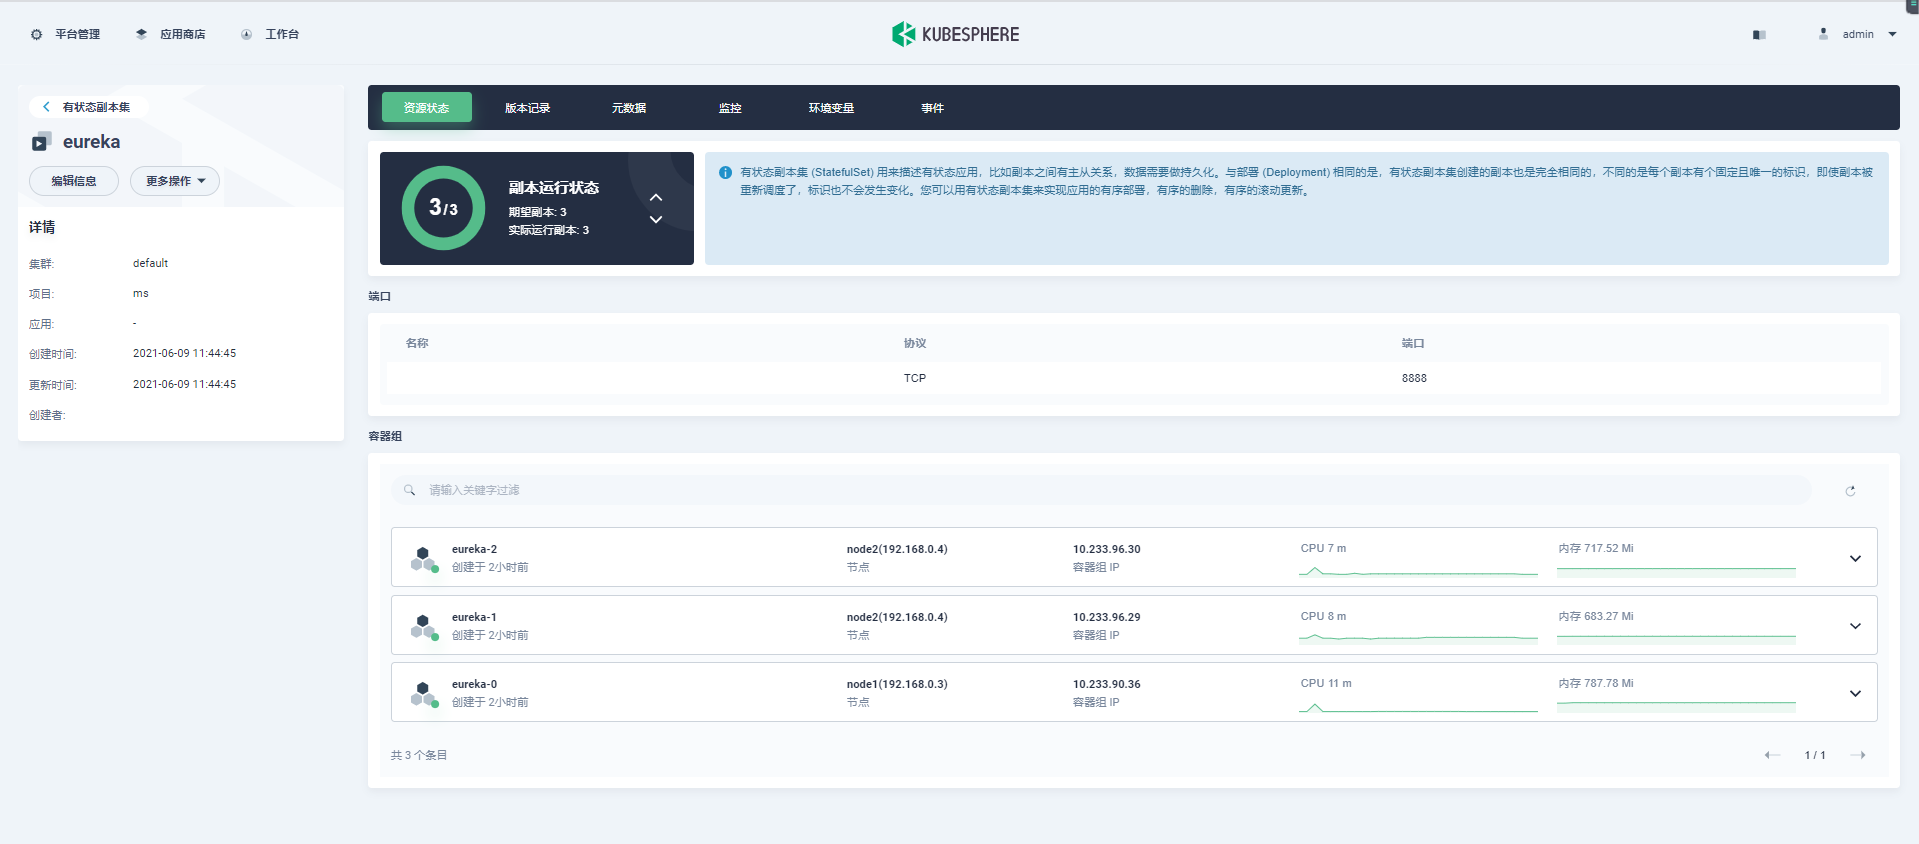The height and width of the screenshot is (844, 1919).
Task: Increase replicas with the up chevron
Action: click(656, 198)
